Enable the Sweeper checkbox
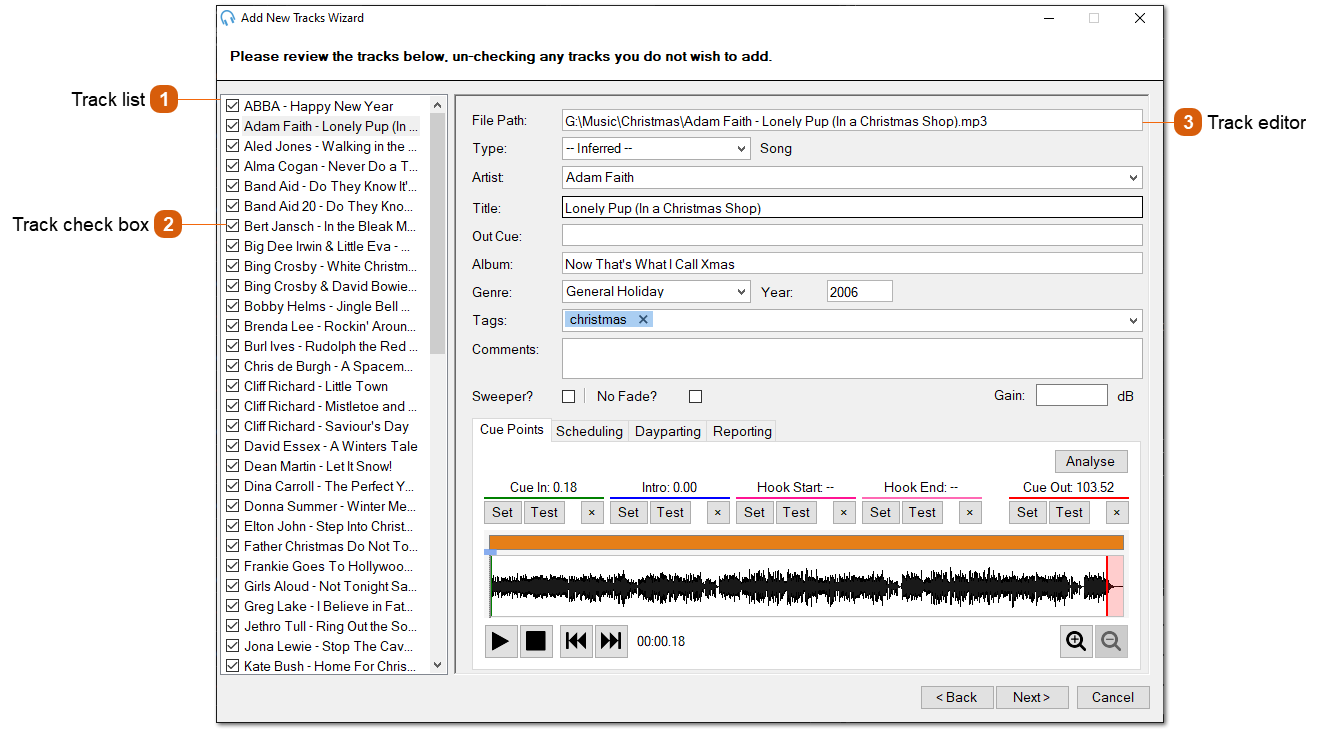Image resolution: width=1322 pixels, height=732 pixels. coord(569,397)
